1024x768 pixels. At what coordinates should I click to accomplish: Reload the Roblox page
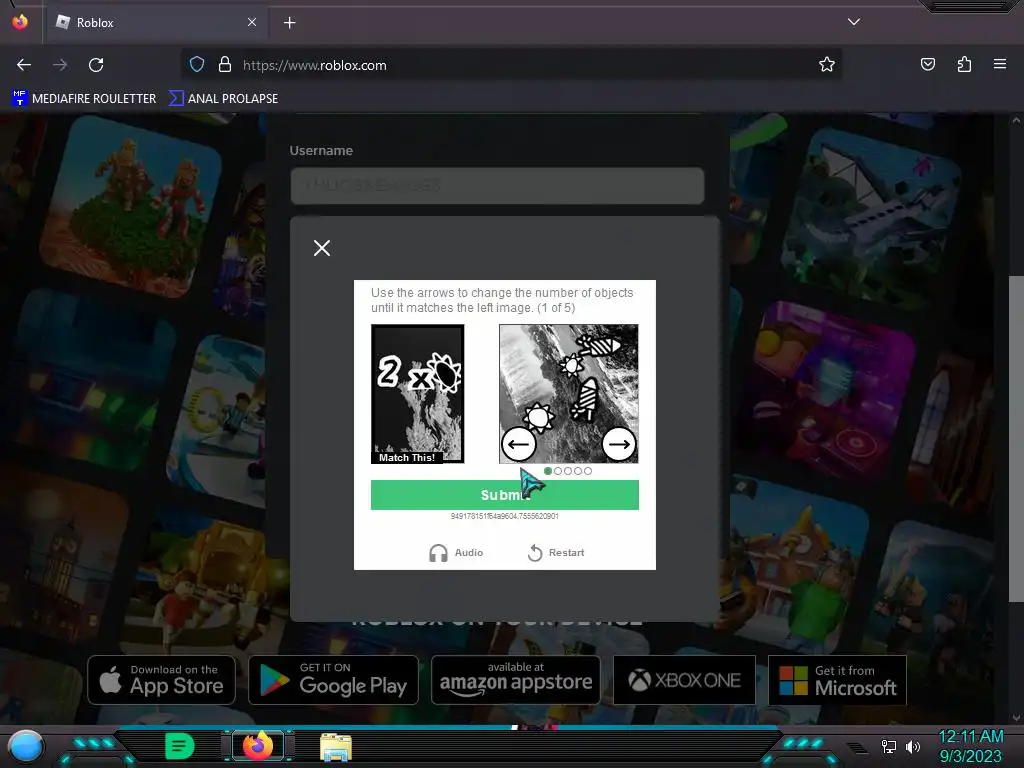pos(96,65)
